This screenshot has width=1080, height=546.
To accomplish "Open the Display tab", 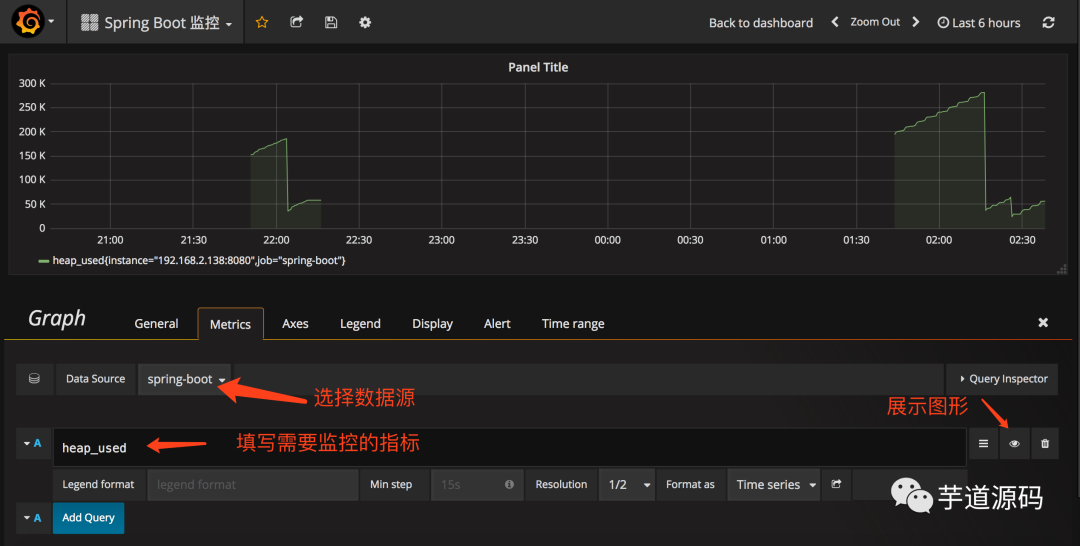I will click(432, 324).
